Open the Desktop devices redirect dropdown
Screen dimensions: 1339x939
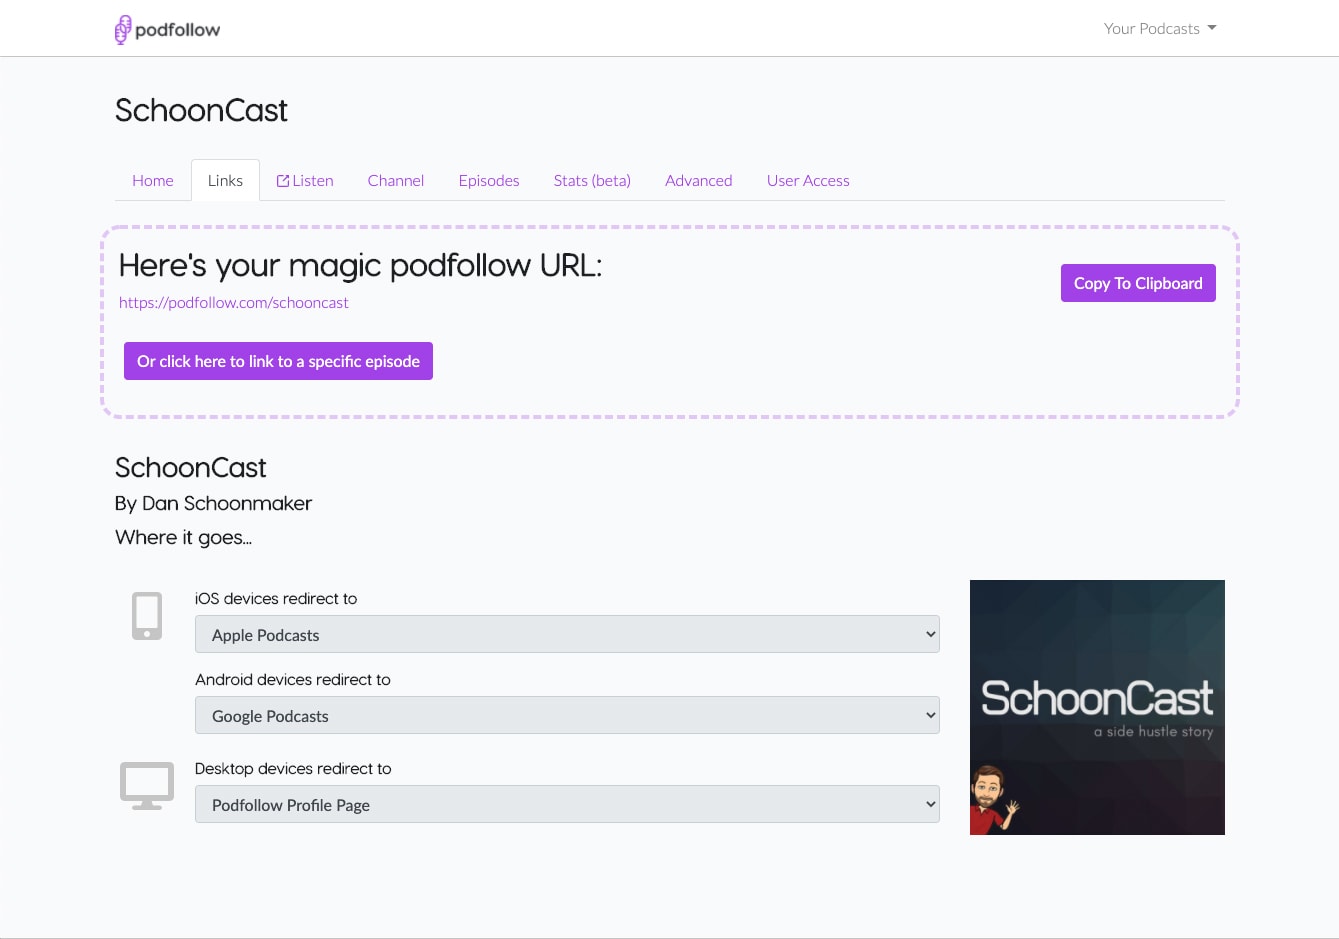pos(567,805)
